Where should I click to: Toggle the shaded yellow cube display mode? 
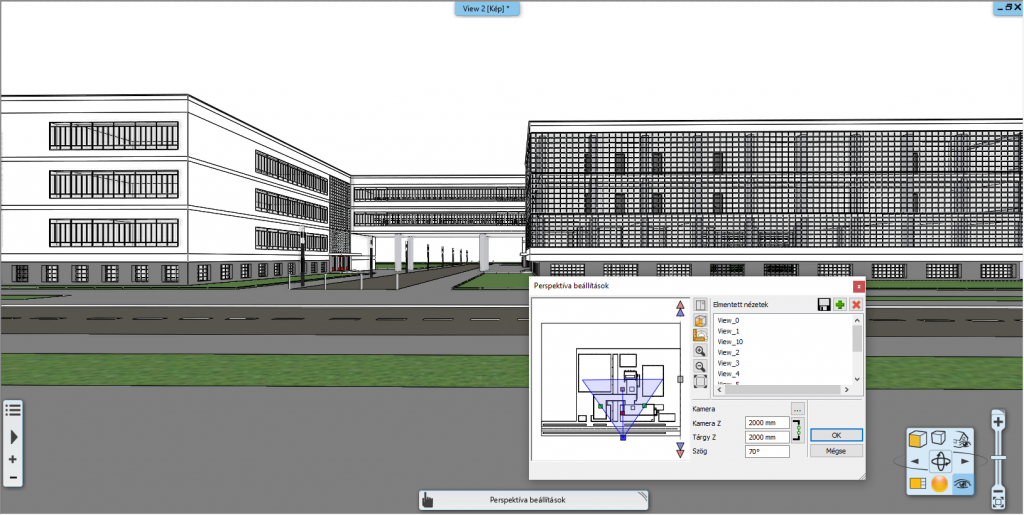click(917, 437)
